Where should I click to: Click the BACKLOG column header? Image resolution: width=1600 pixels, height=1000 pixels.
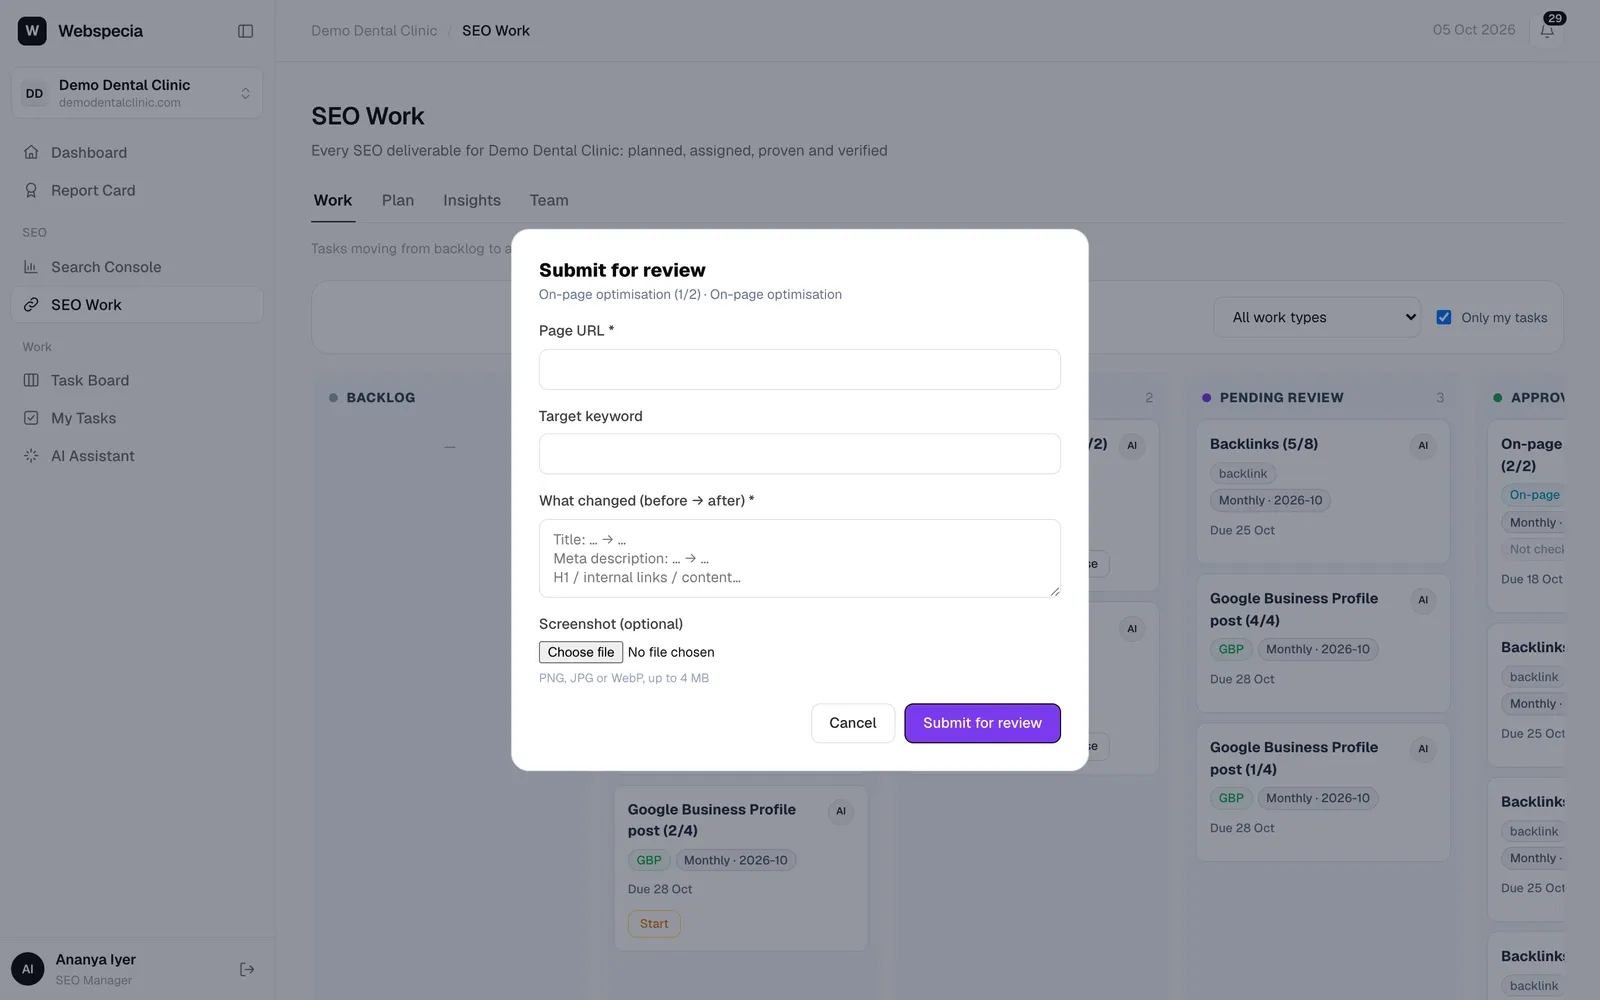380,398
